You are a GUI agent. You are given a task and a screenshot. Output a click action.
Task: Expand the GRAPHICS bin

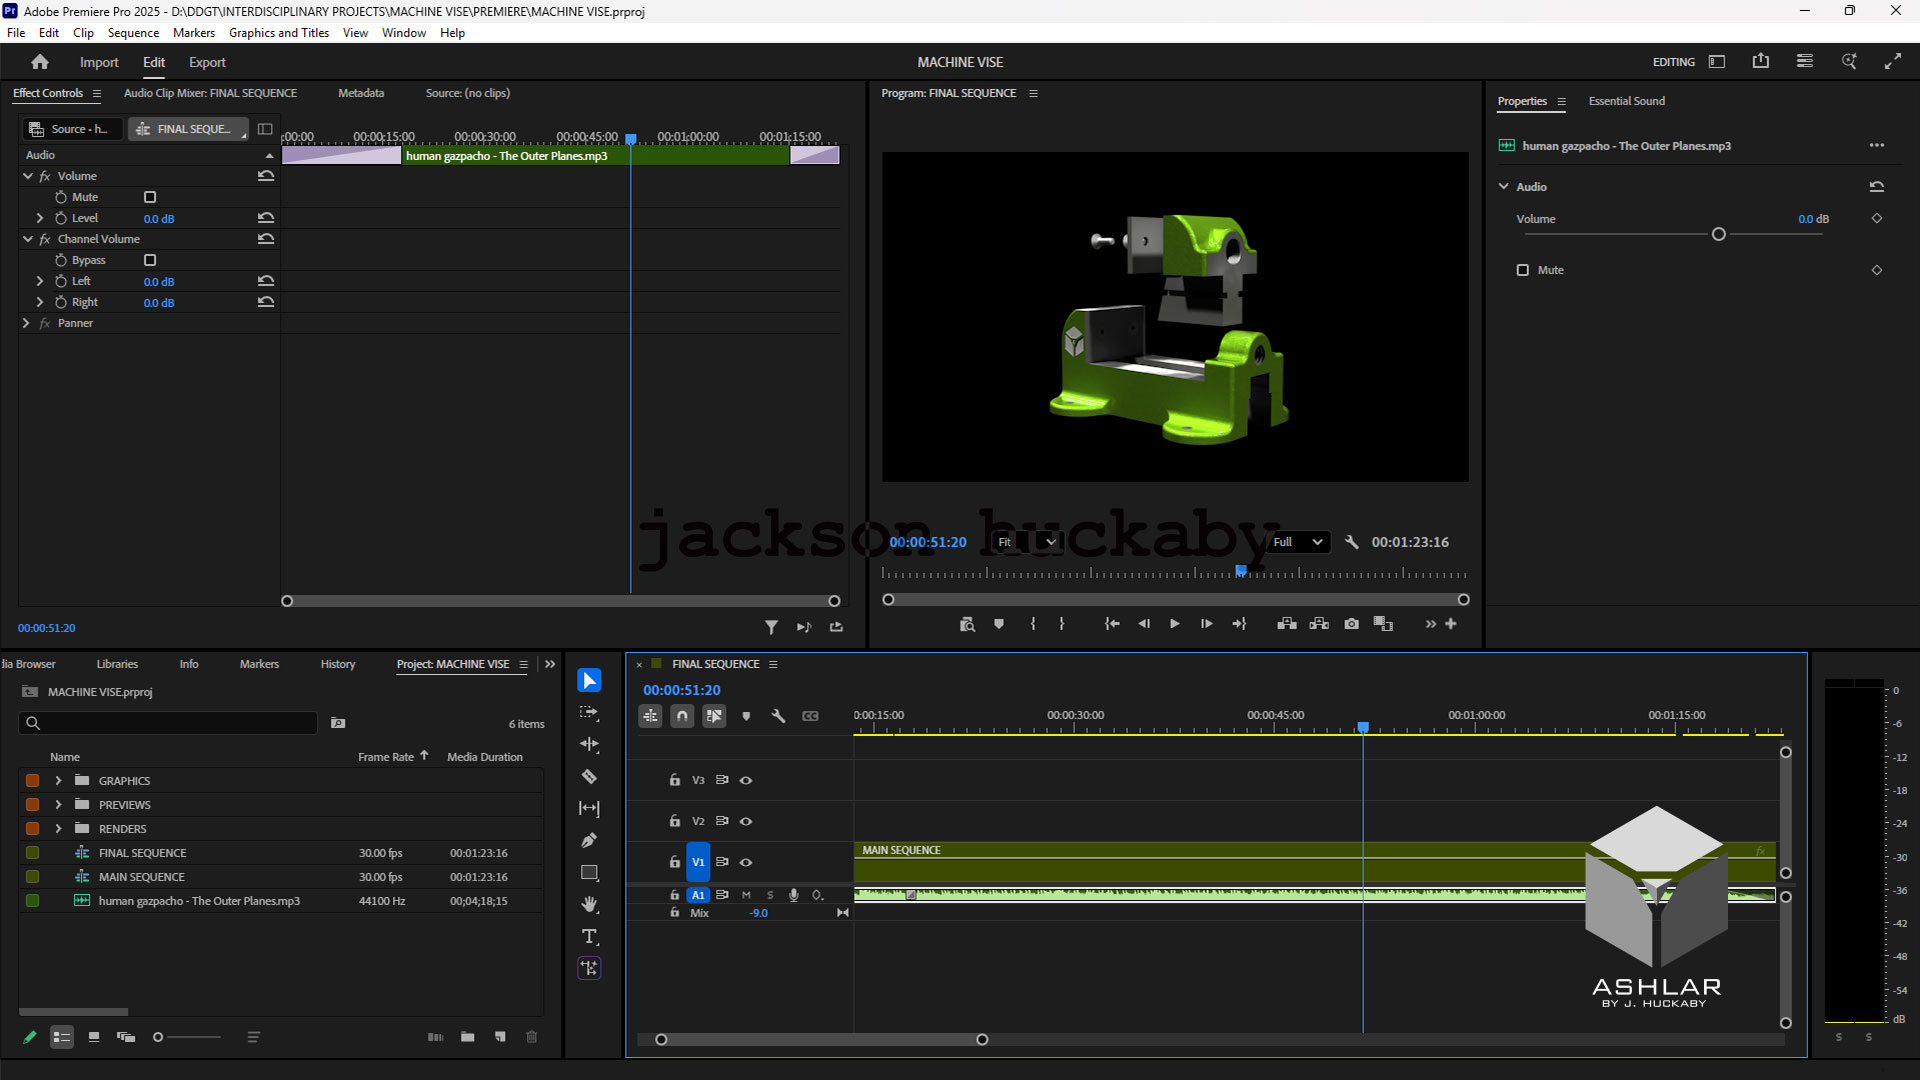pos(58,781)
